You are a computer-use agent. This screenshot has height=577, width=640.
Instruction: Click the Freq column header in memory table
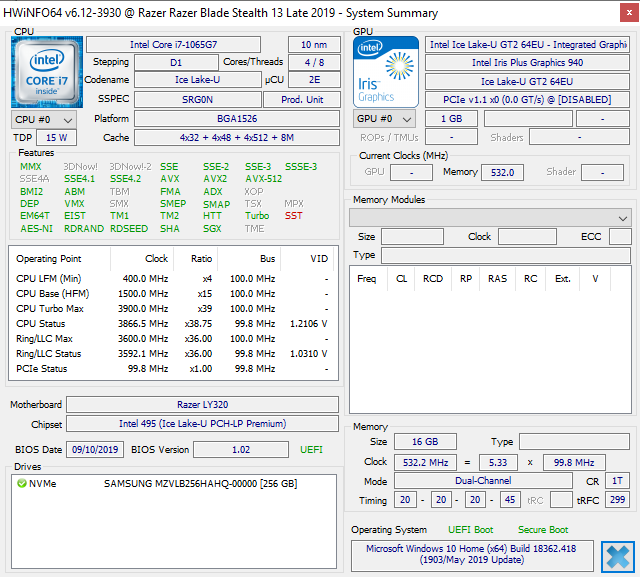coord(366,279)
